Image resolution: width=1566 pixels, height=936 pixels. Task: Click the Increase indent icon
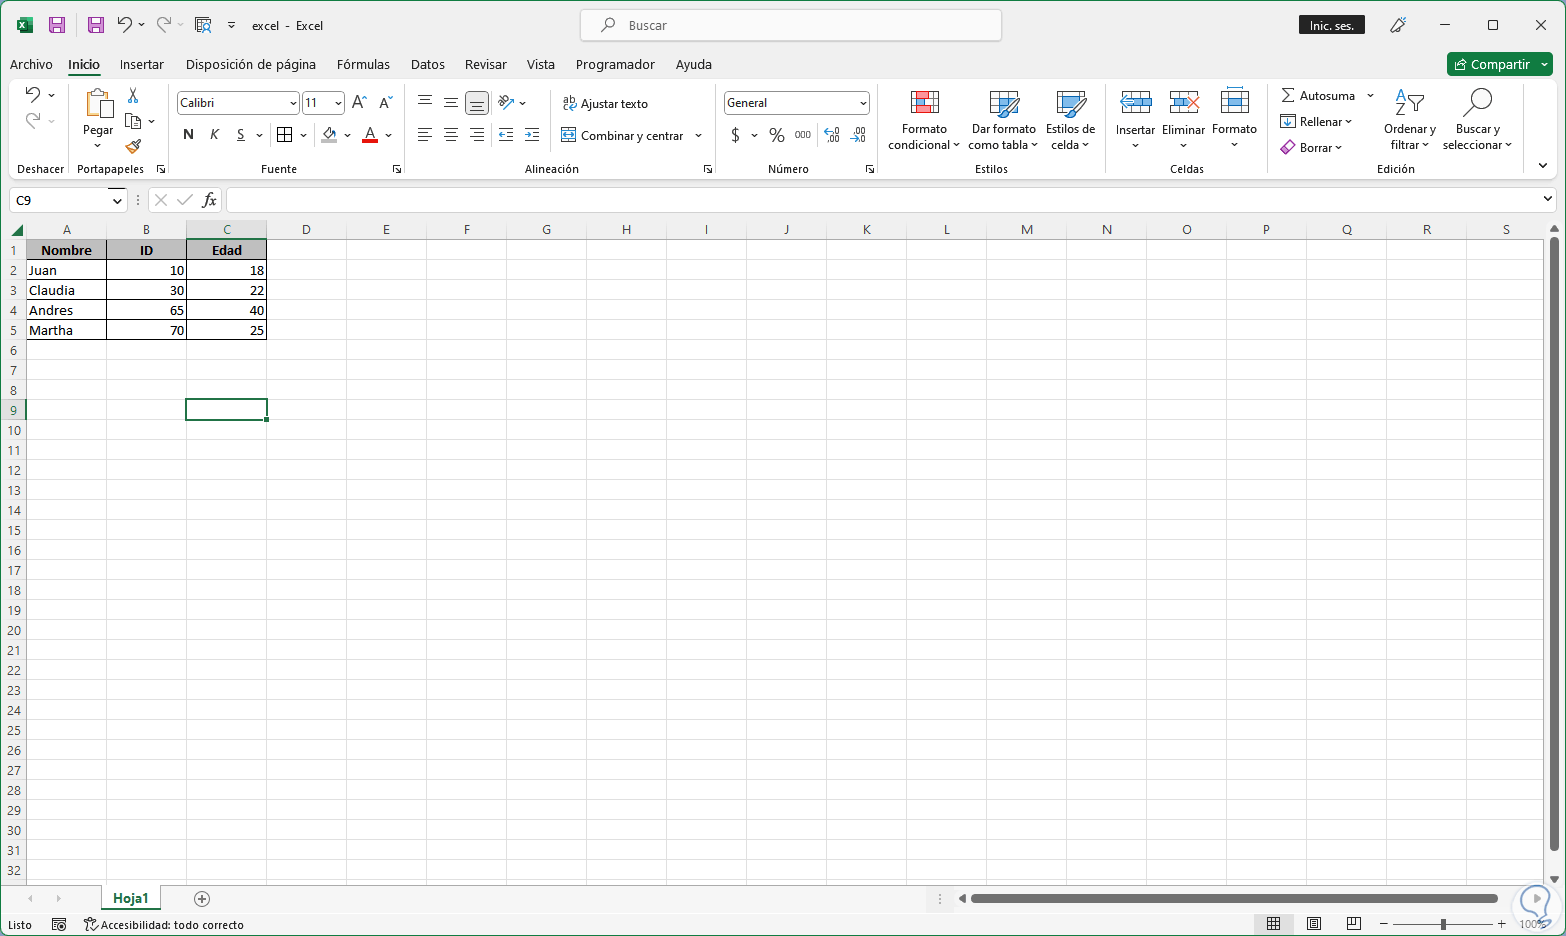[x=532, y=135]
